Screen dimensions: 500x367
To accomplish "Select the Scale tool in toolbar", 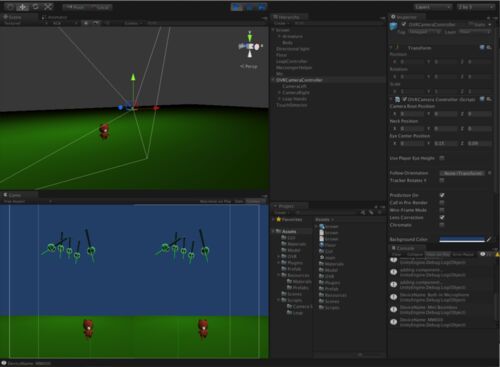I will [x=48, y=7].
